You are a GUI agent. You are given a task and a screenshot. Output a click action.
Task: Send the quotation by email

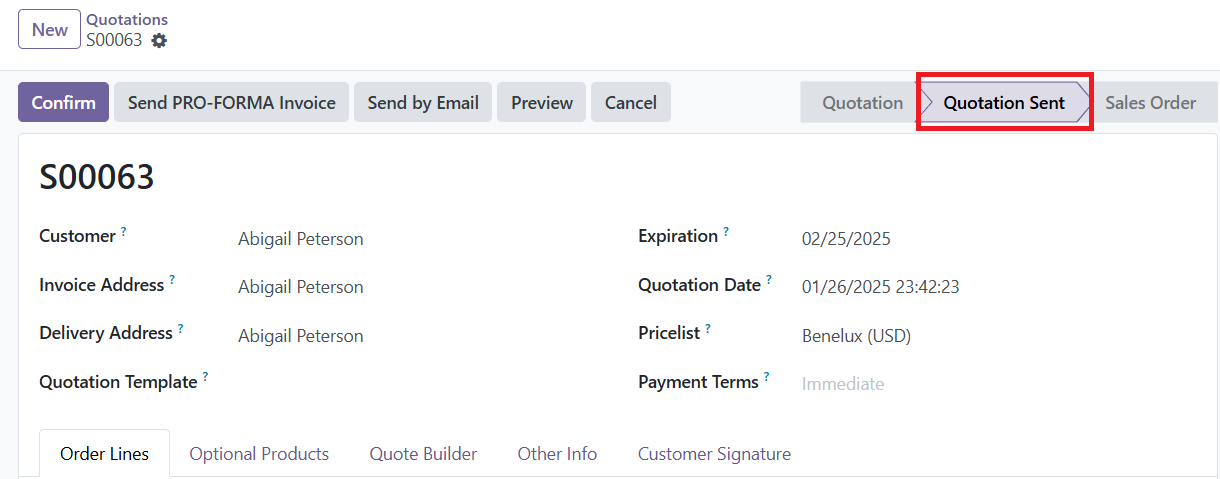tap(423, 102)
